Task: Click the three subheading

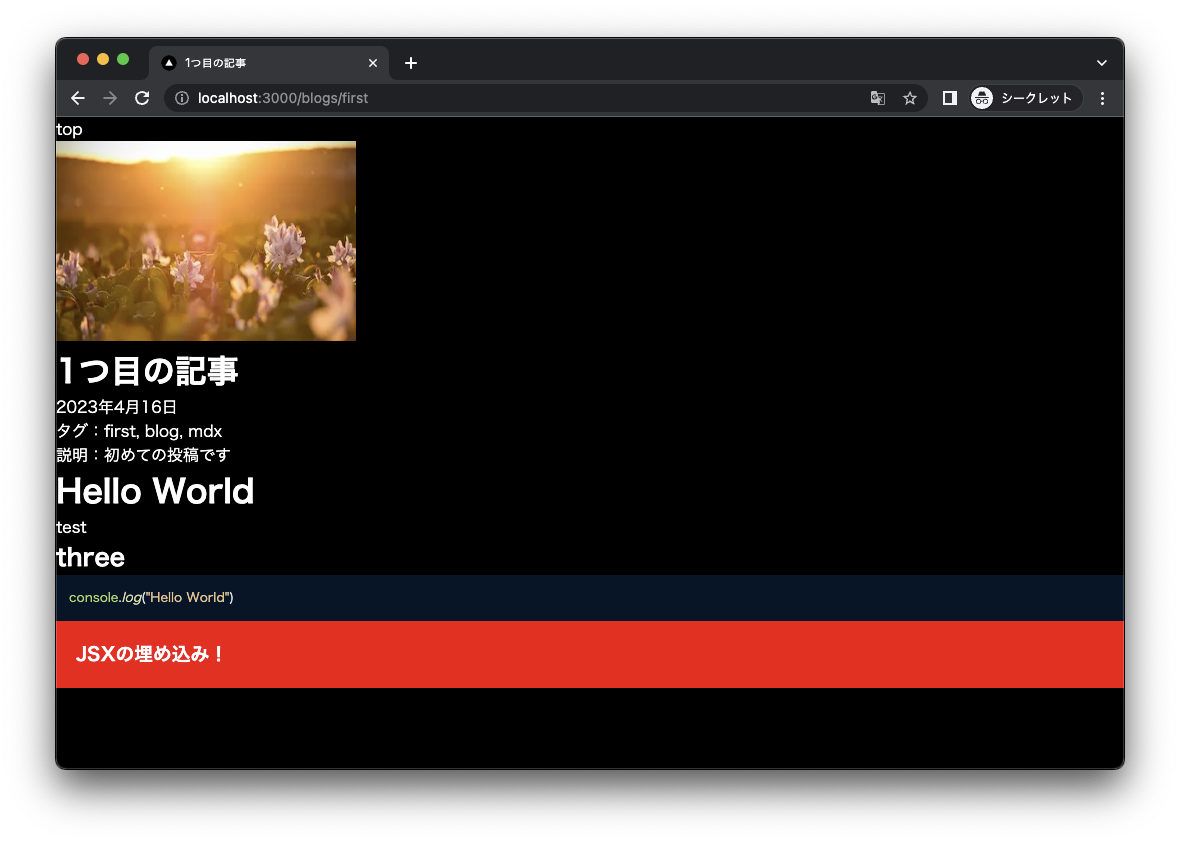Action: (x=90, y=558)
